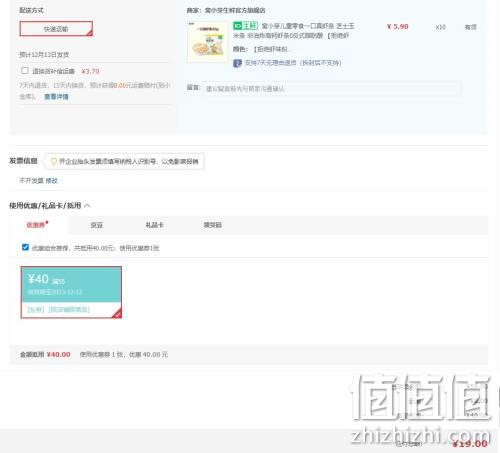The image size is (500, 453).
Task: Enable the 退换货补偿运费 checkbox
Action: (25, 70)
